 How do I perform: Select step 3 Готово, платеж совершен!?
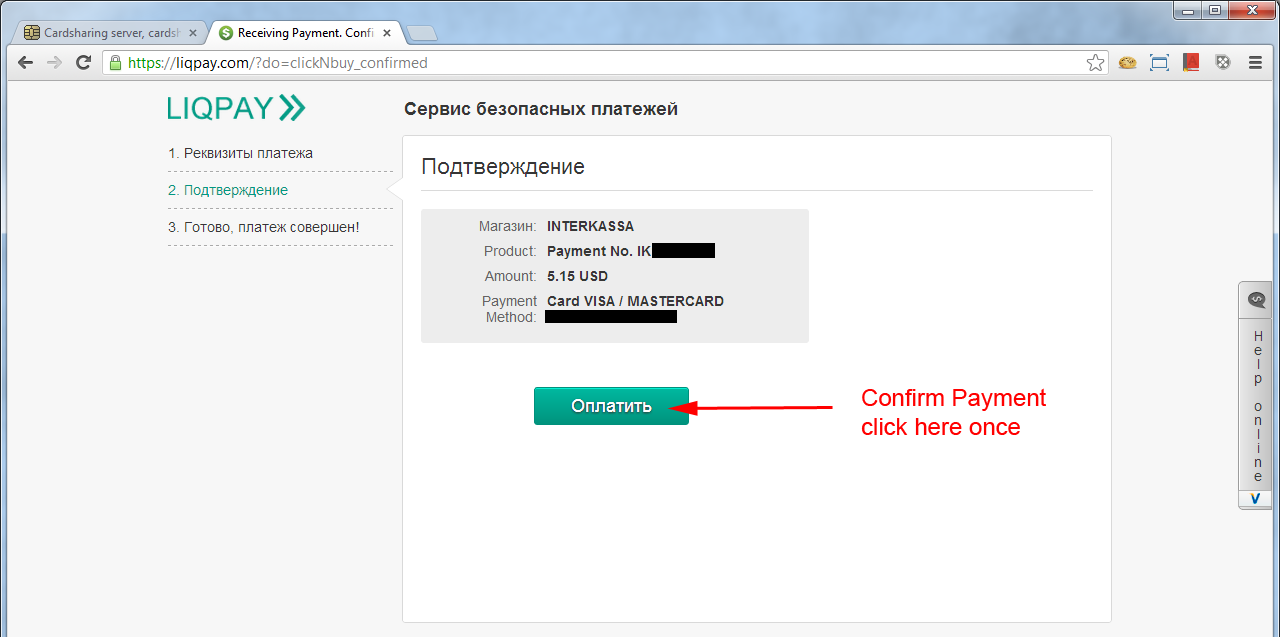pos(264,227)
